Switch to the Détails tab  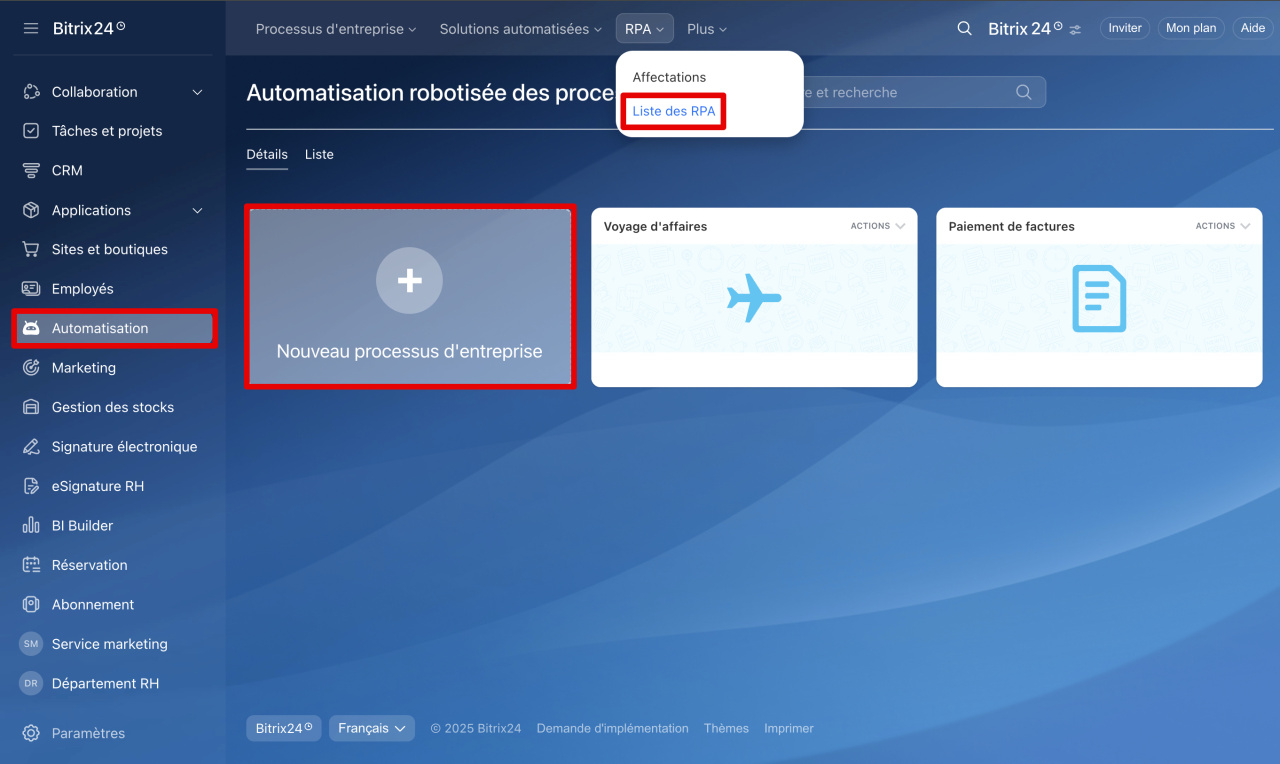267,154
